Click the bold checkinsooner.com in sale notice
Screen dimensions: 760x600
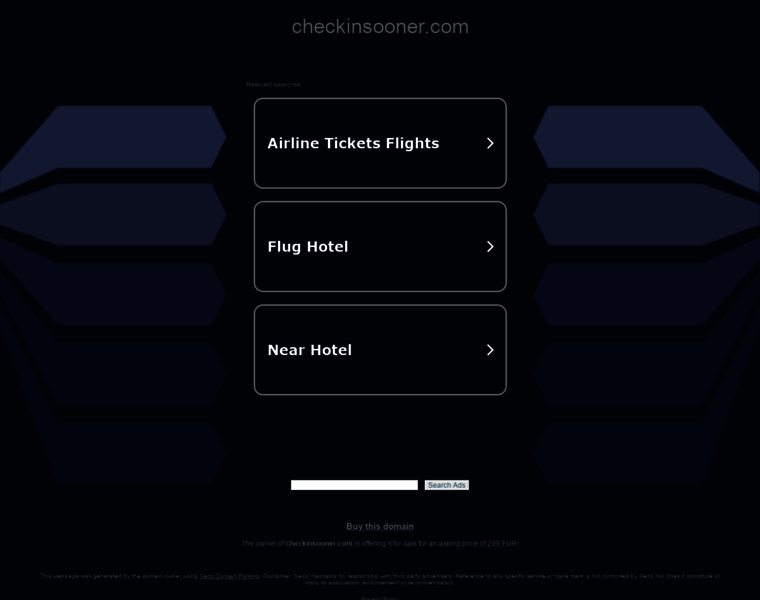319,543
